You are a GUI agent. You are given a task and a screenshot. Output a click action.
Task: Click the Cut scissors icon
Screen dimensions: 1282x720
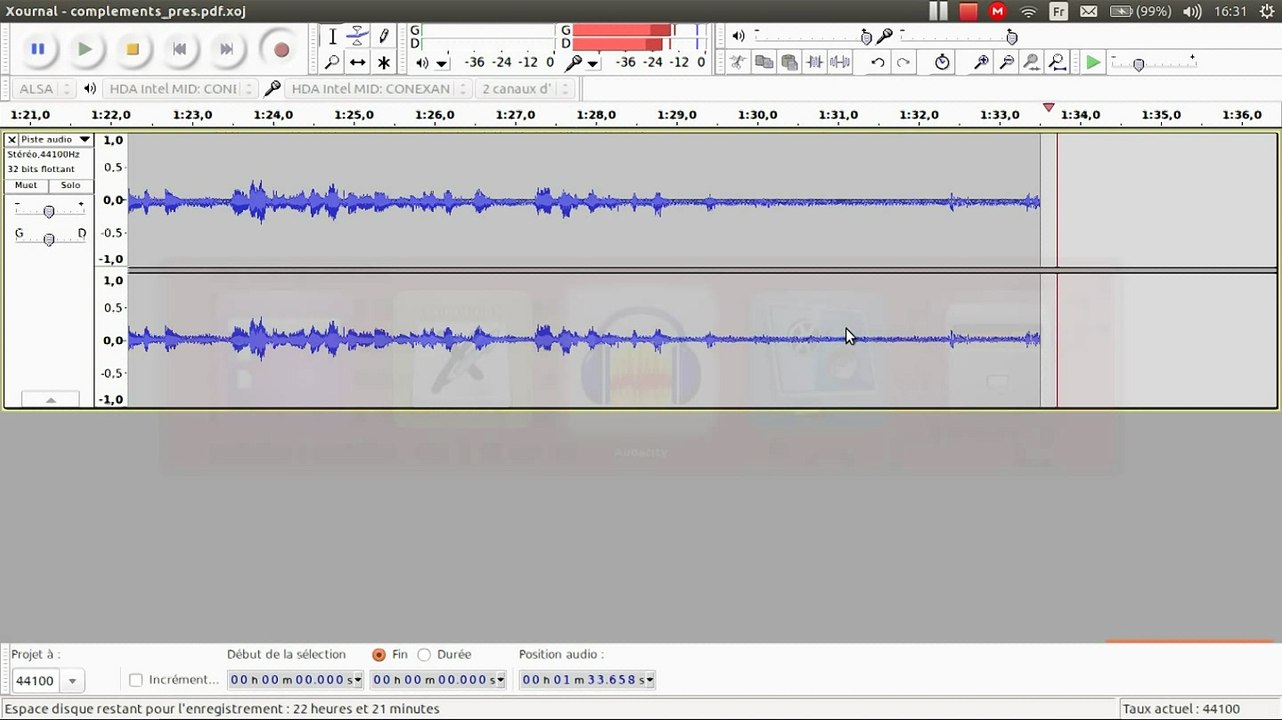point(738,62)
